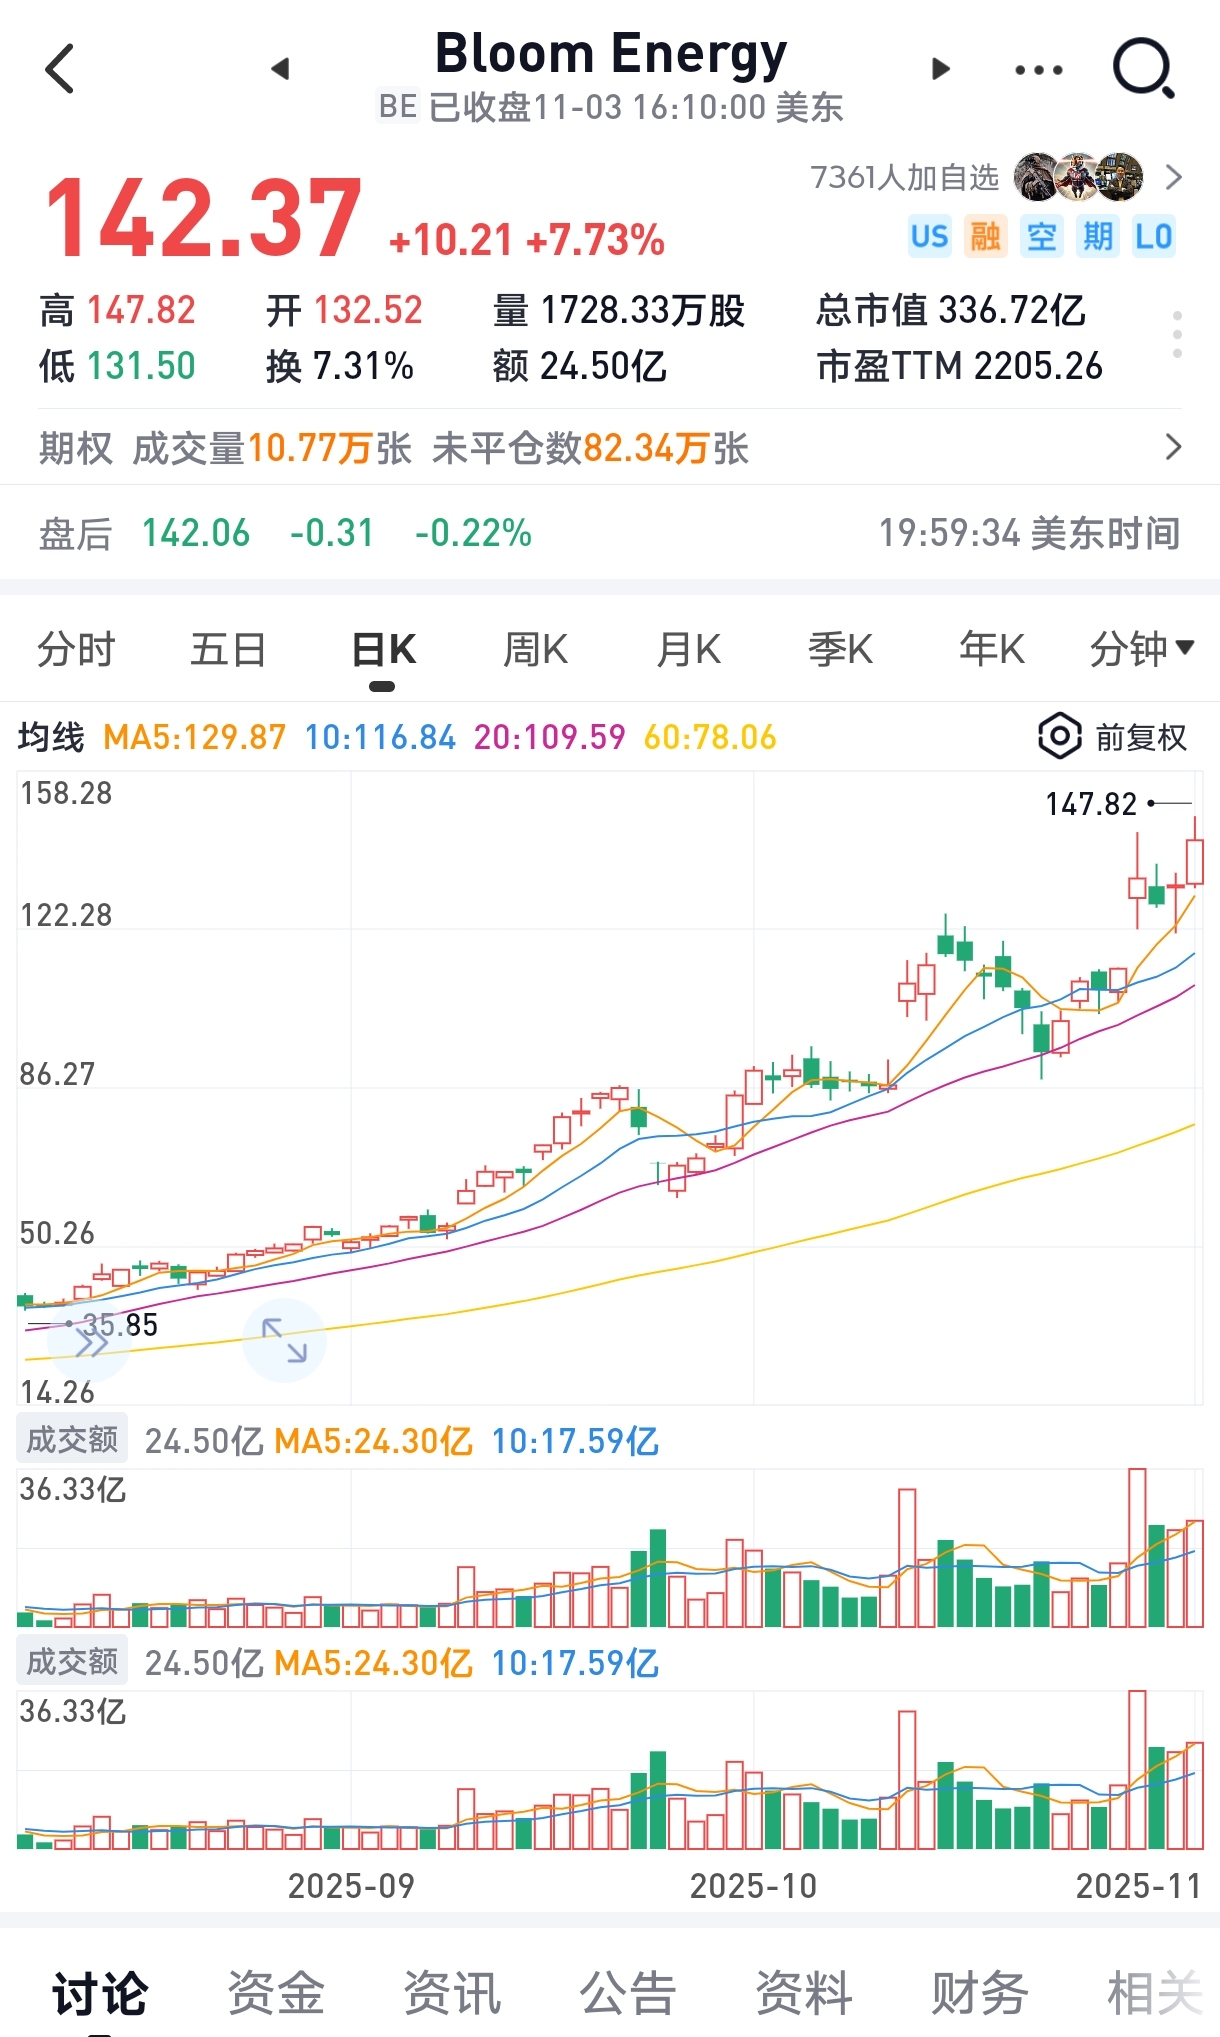Image resolution: width=1220 pixels, height=2037 pixels.
Task: Tap the fullscreen expand chart icon
Action: 285,1340
